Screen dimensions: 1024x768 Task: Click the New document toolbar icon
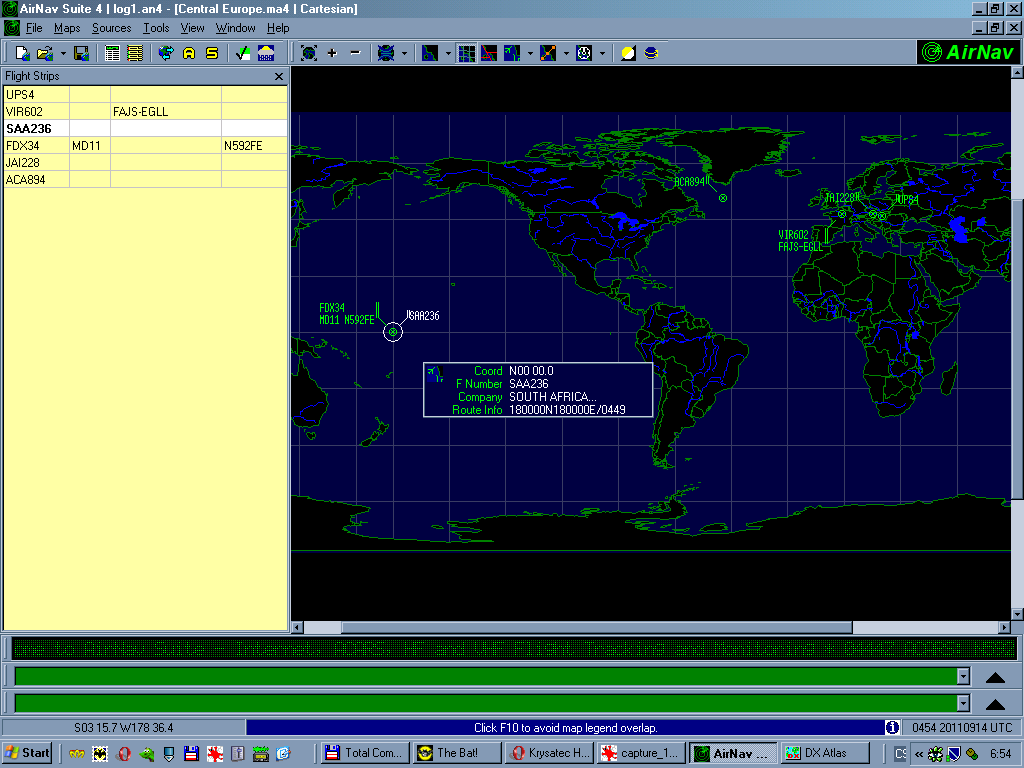click(22, 53)
